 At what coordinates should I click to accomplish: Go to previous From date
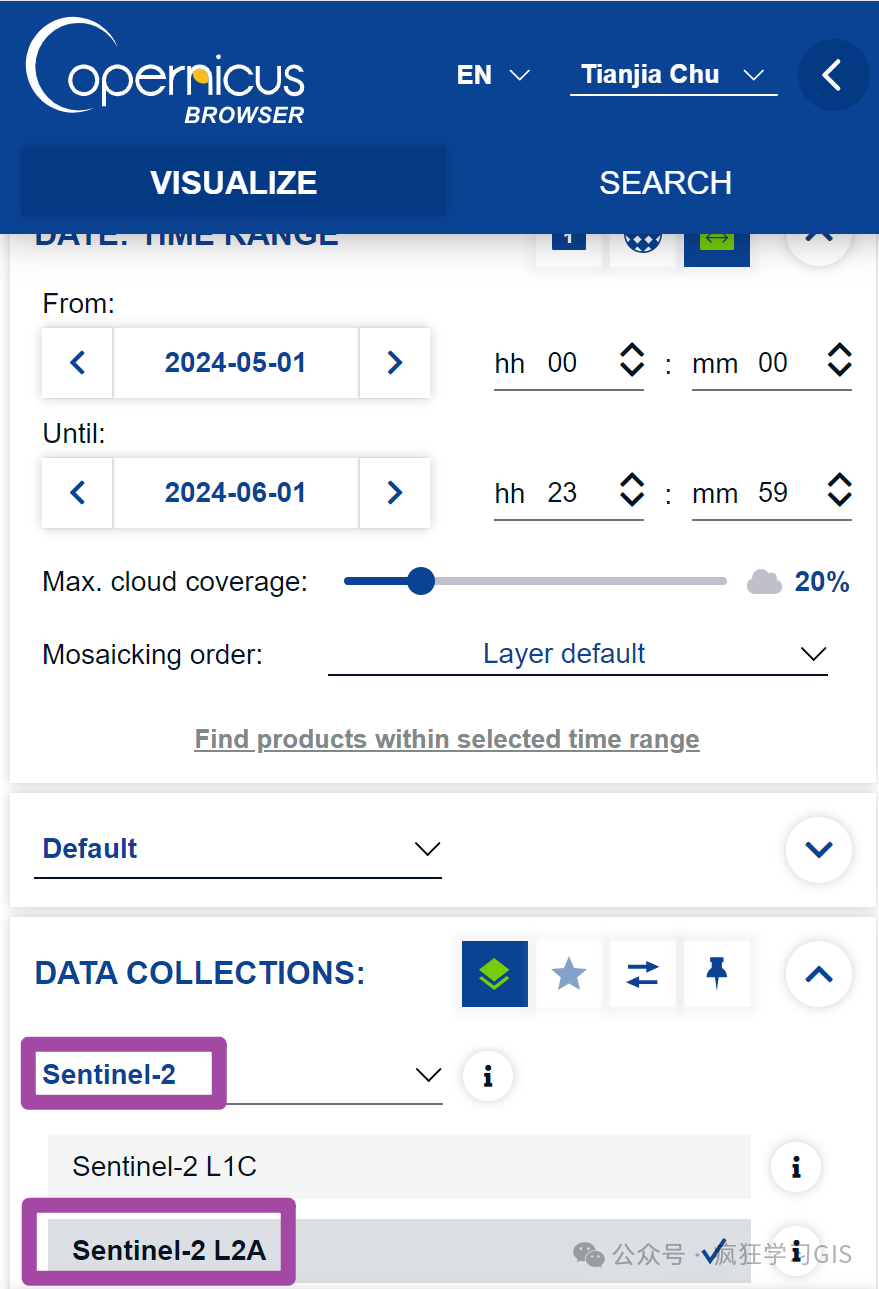(x=78, y=362)
